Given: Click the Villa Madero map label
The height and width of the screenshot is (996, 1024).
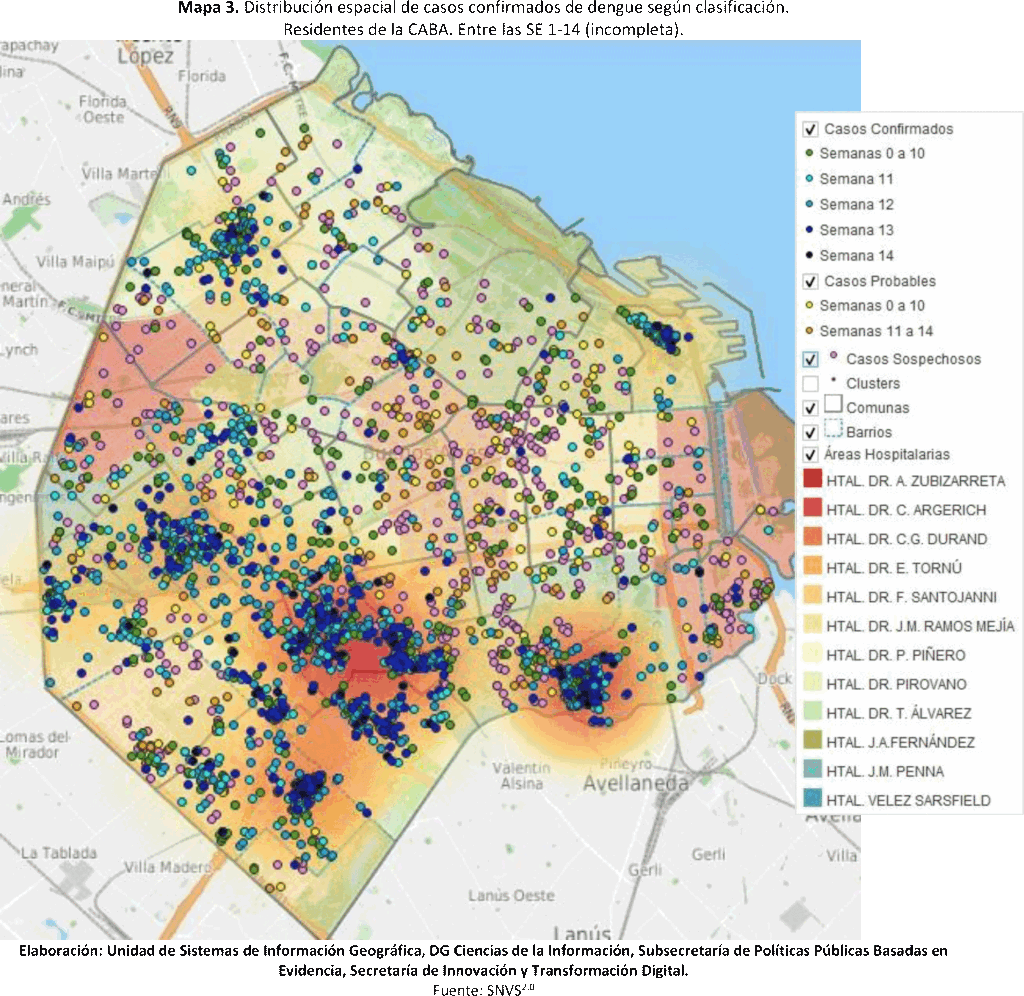Looking at the screenshot, I should click(x=167, y=867).
